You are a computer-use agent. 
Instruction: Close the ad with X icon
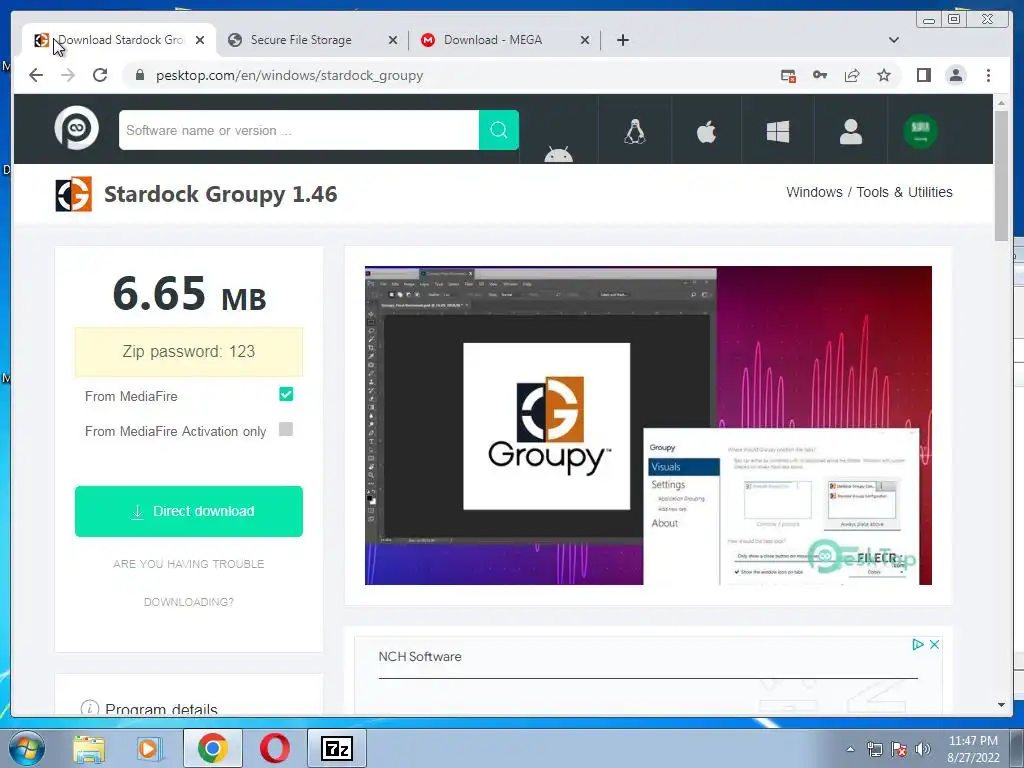pos(935,645)
